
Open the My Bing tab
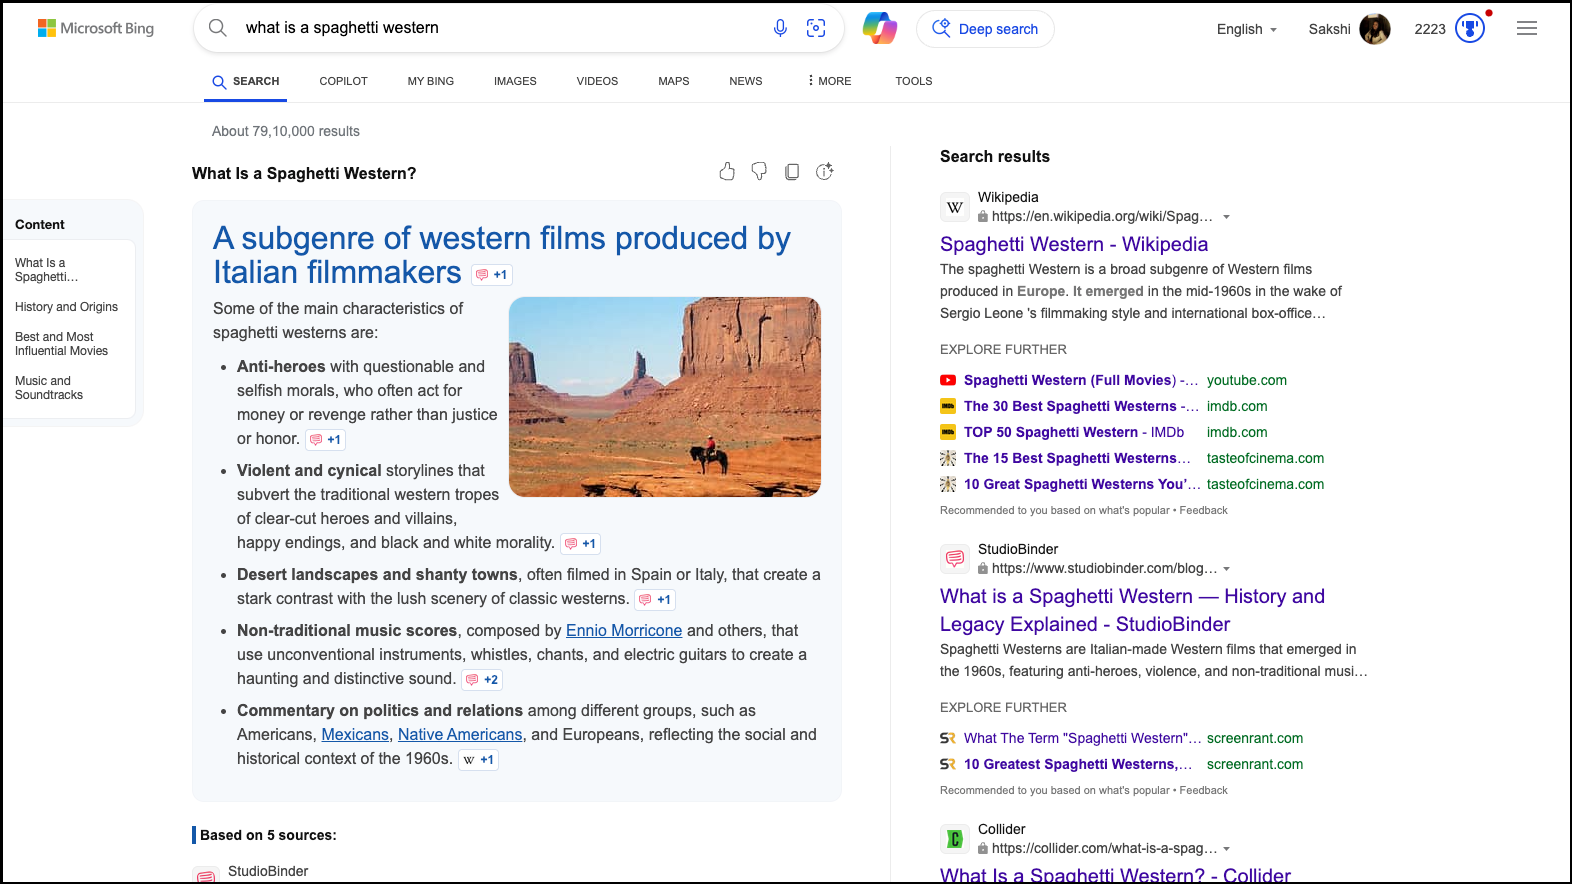pos(431,81)
